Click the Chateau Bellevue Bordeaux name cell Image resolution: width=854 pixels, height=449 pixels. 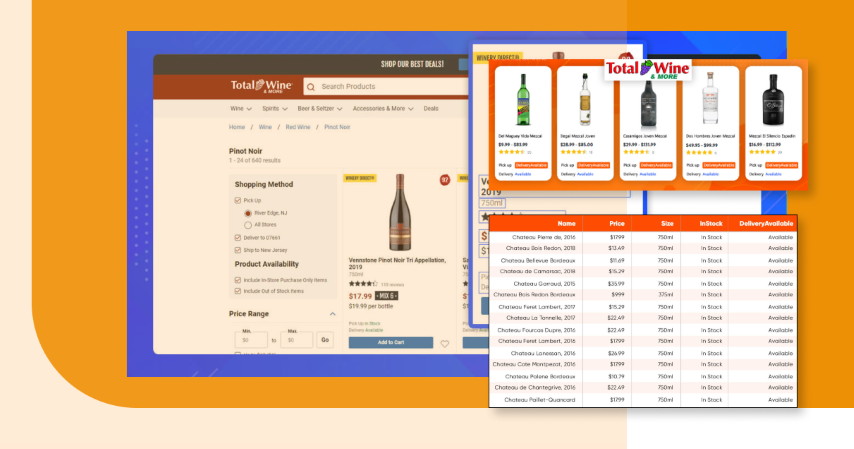pos(538,260)
